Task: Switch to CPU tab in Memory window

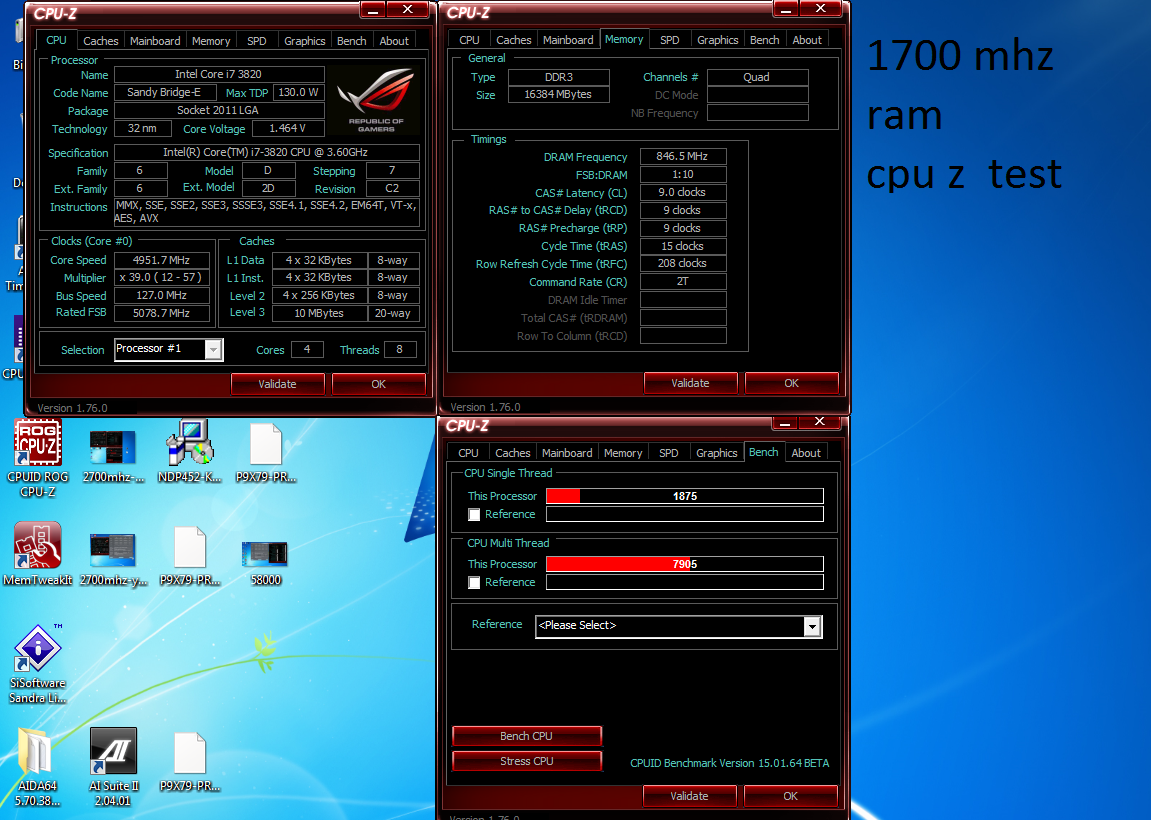Action: point(469,40)
